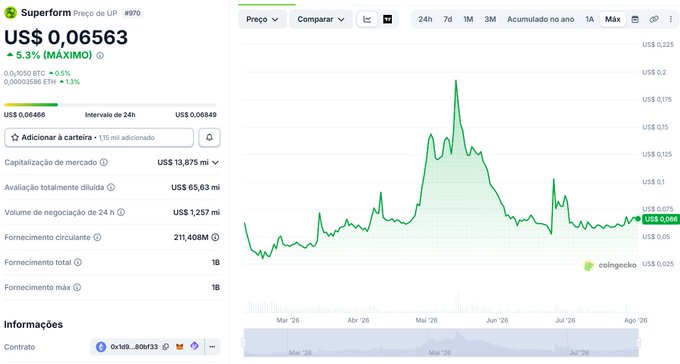Select Acumulado no ano range
Viewport: 680px width, 364px height.
click(x=540, y=19)
